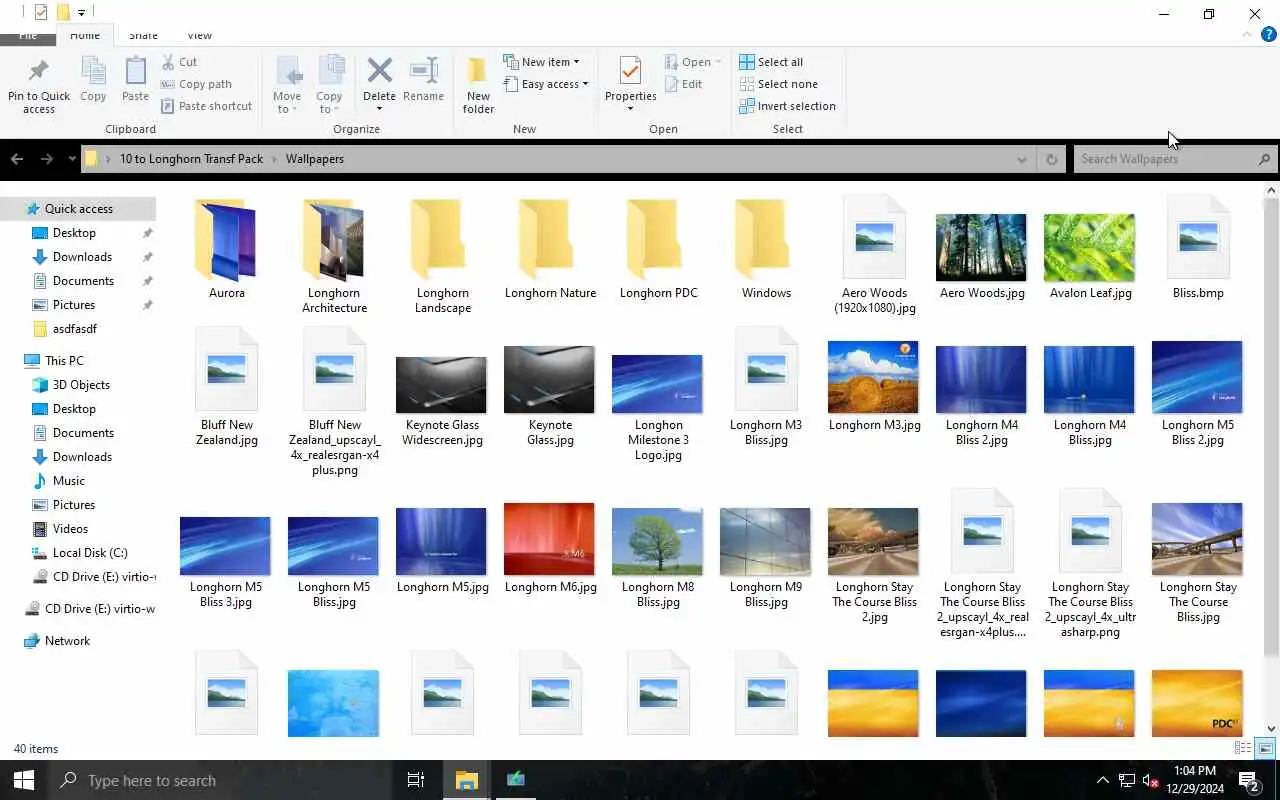The width and height of the screenshot is (1280, 800).
Task: Select Longhorn Nature folder
Action: pos(550,249)
